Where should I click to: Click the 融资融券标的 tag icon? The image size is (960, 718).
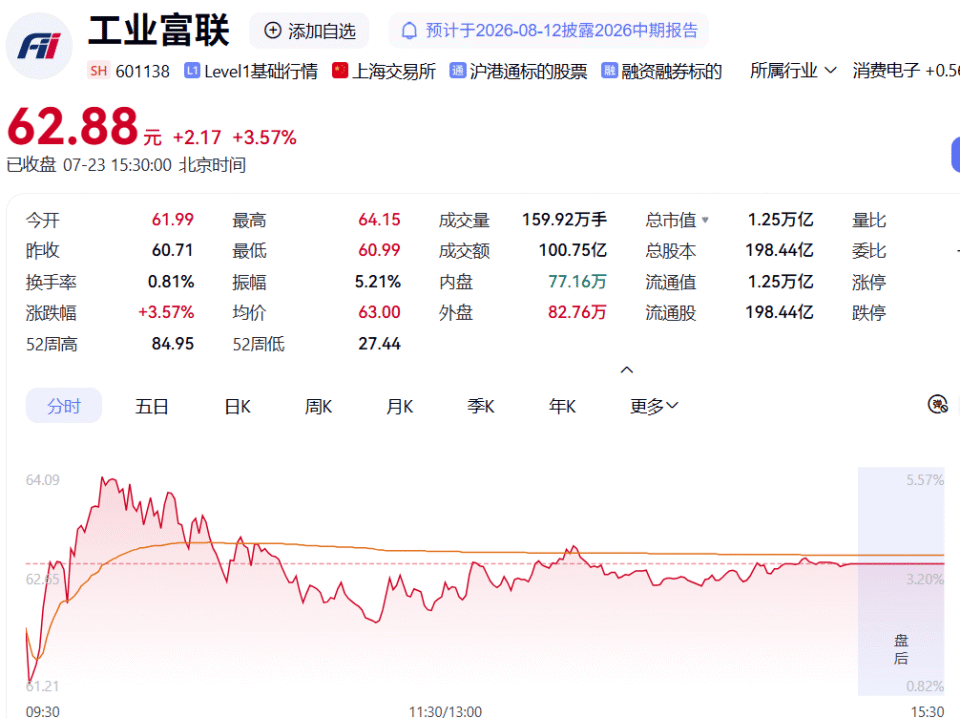(x=609, y=70)
